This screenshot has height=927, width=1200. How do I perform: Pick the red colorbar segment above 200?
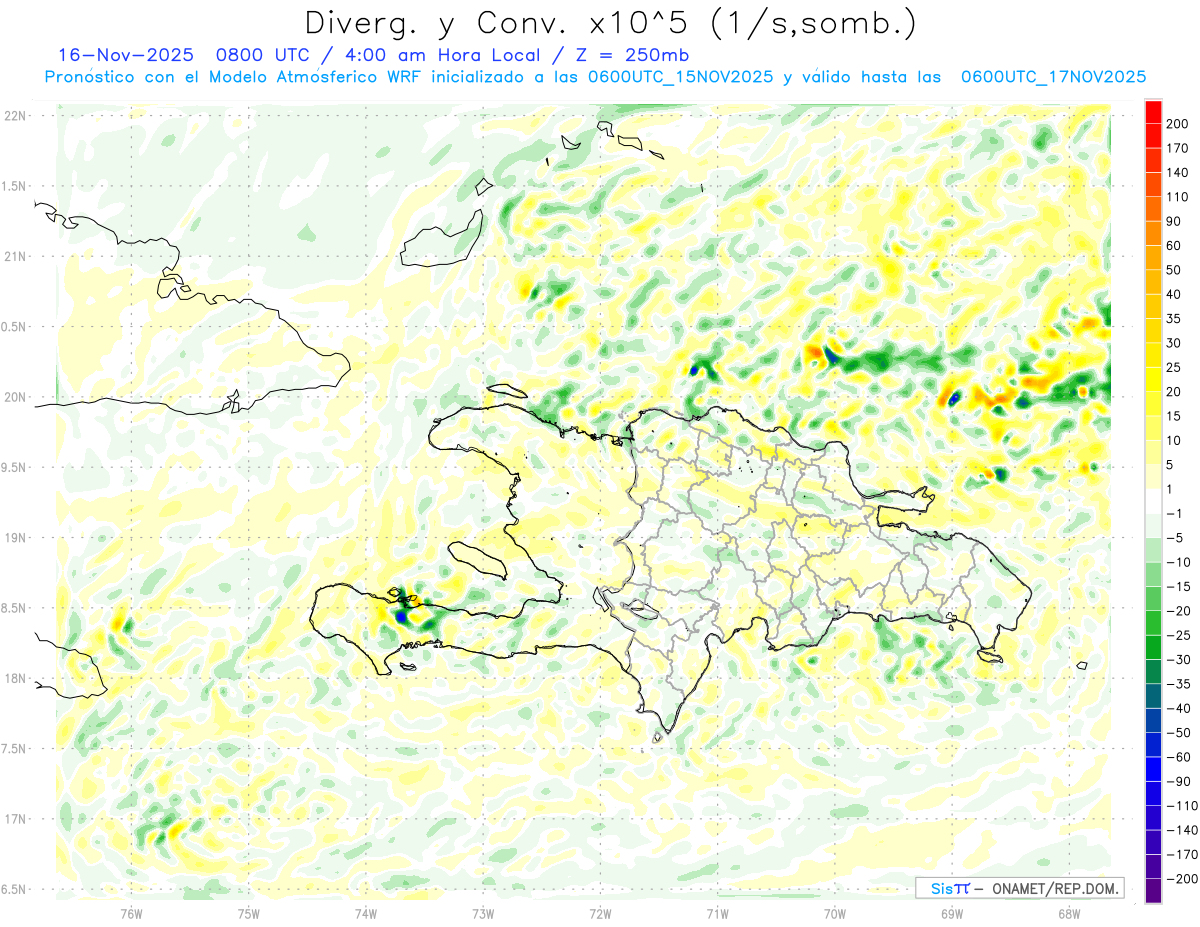pyautogui.click(x=1153, y=110)
